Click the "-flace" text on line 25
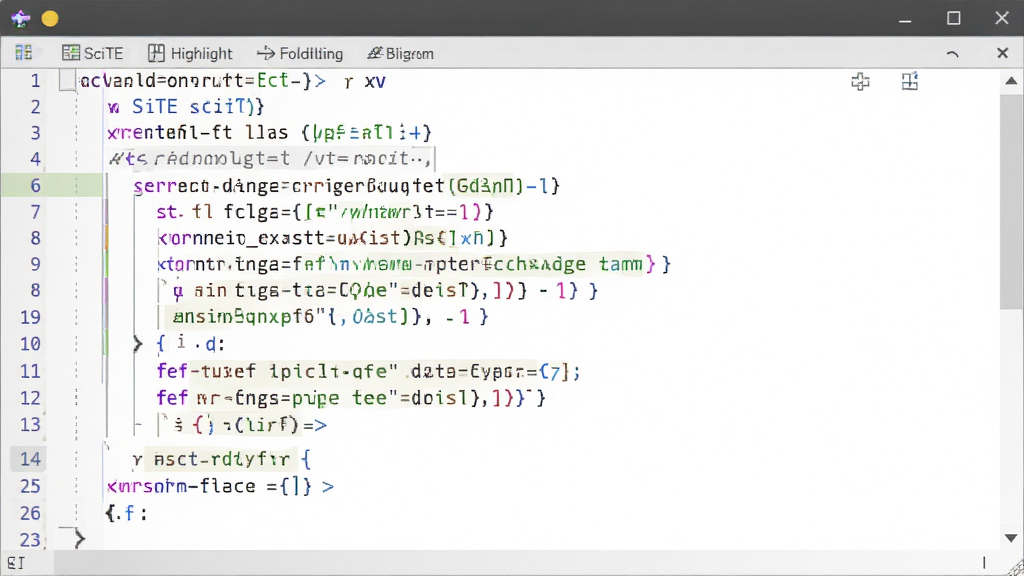The image size is (1024, 576). [x=221, y=486]
